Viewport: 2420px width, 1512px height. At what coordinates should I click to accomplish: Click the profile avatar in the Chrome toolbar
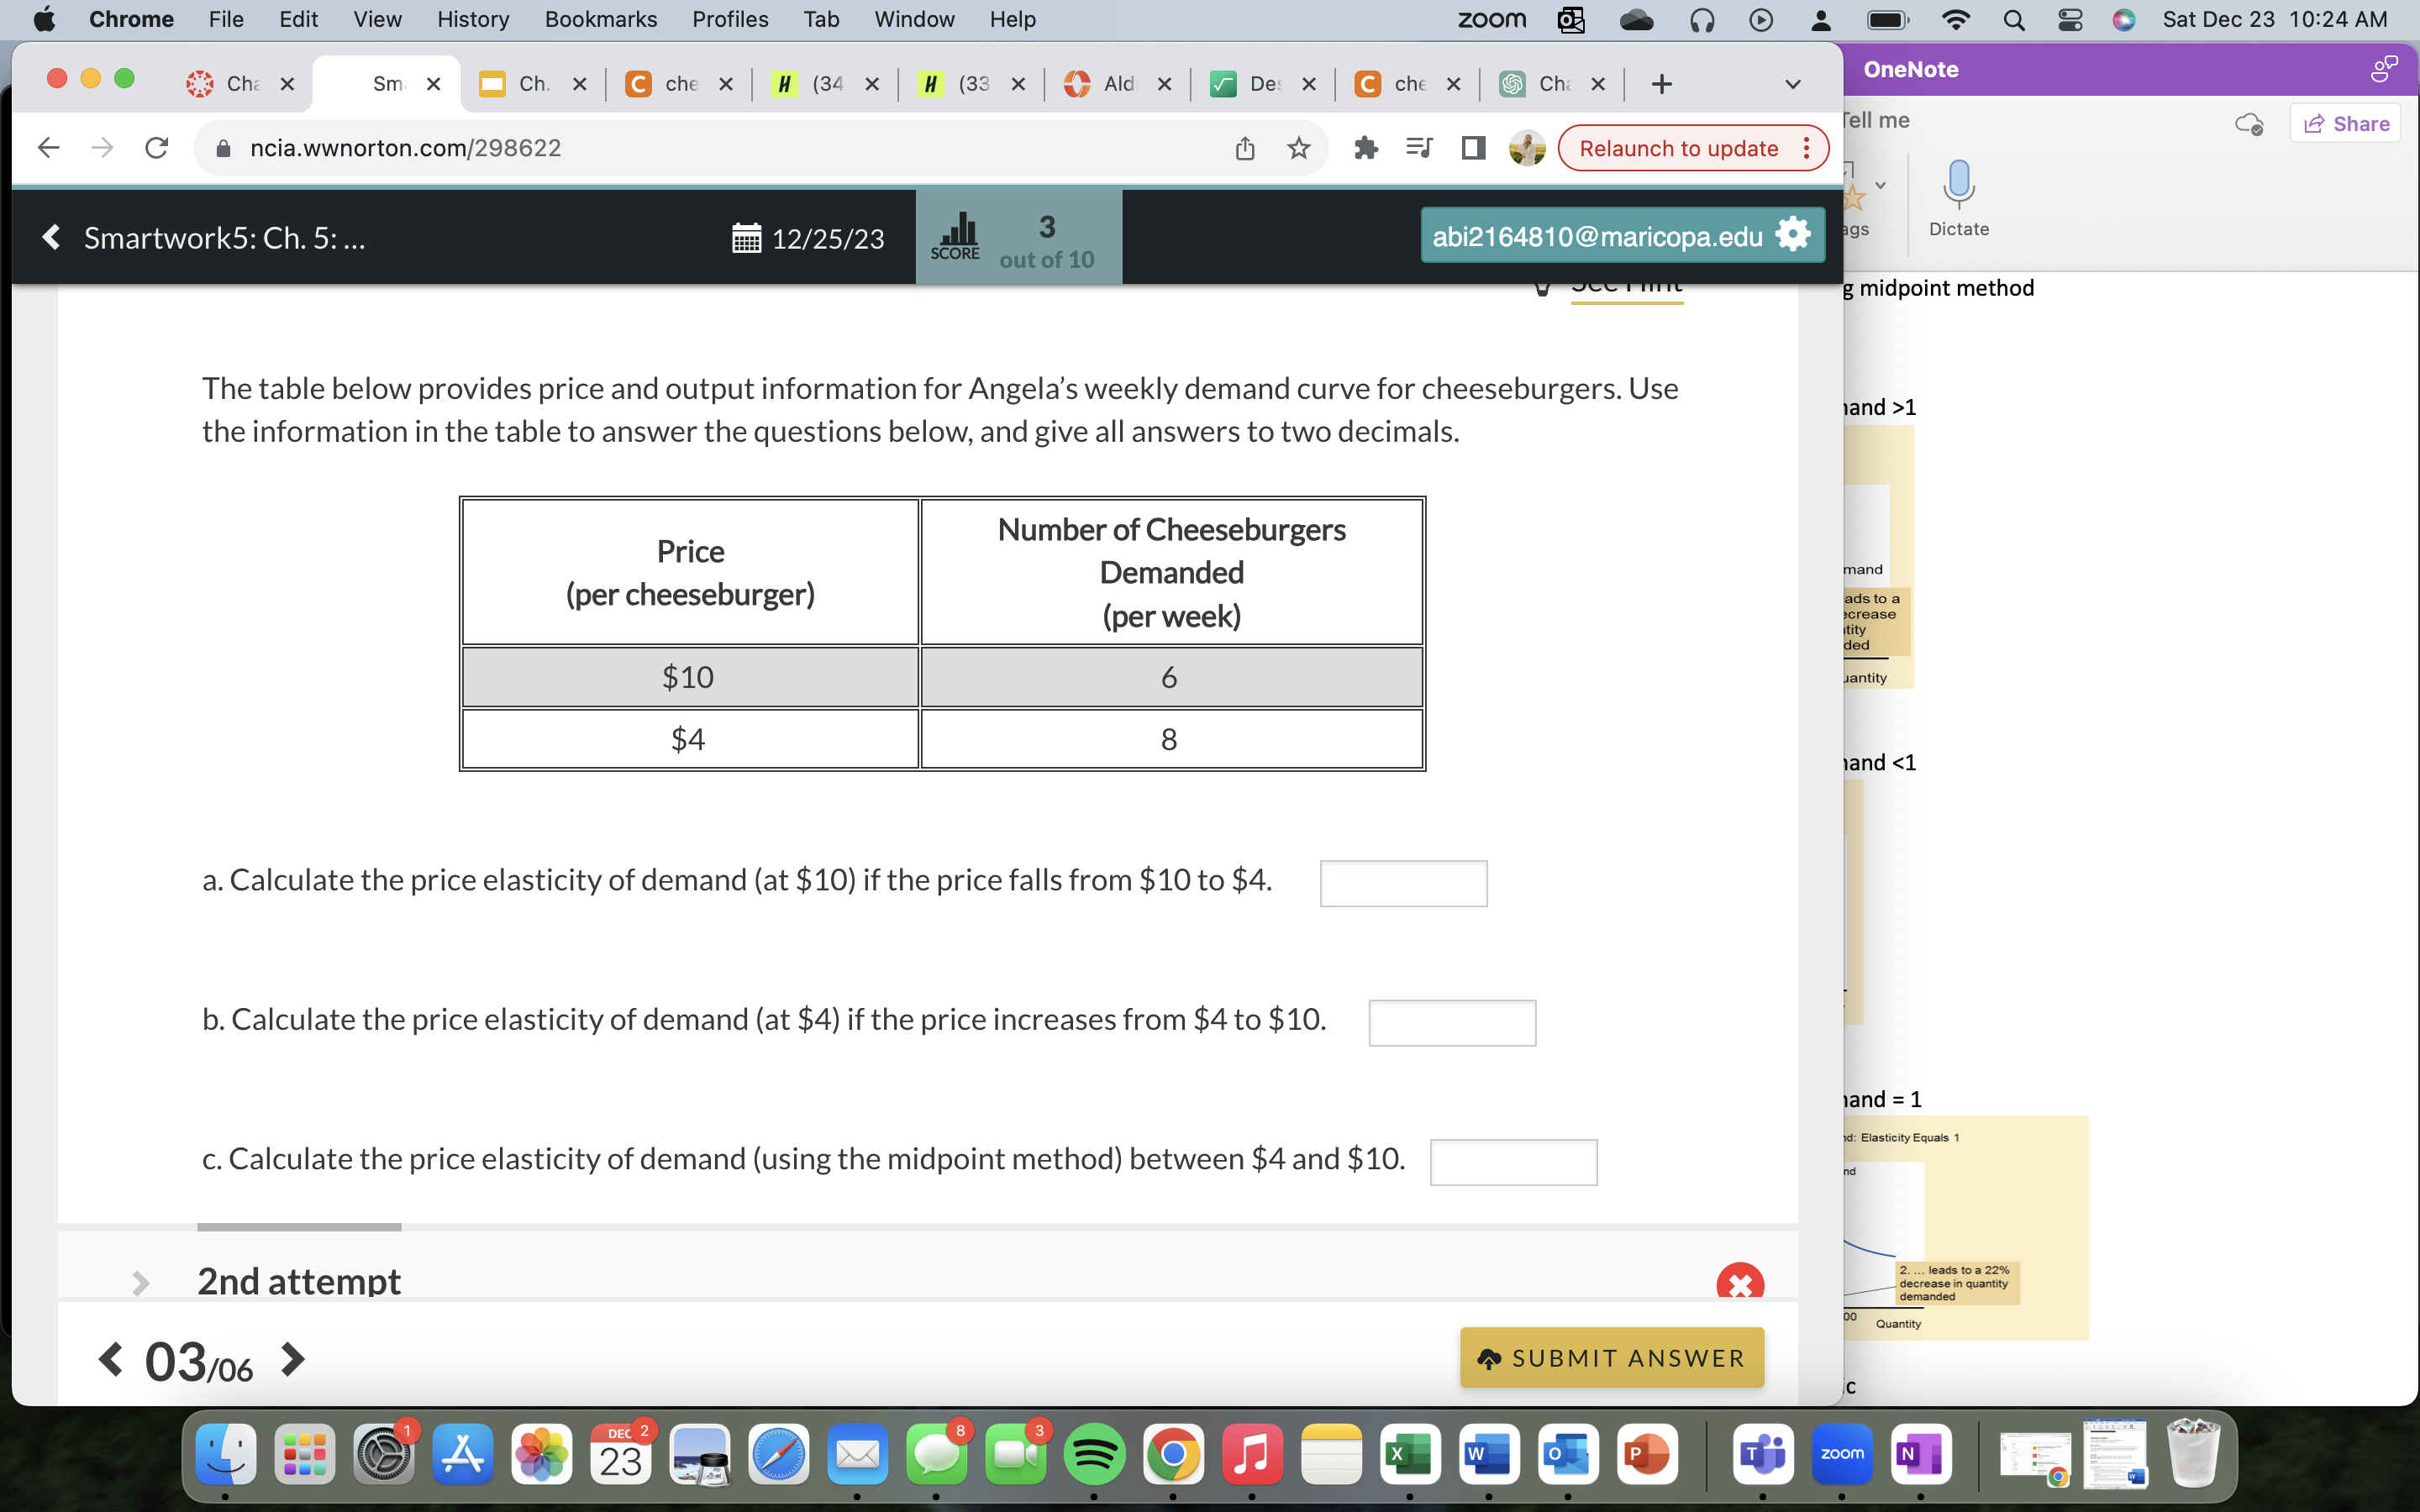pyautogui.click(x=1526, y=147)
